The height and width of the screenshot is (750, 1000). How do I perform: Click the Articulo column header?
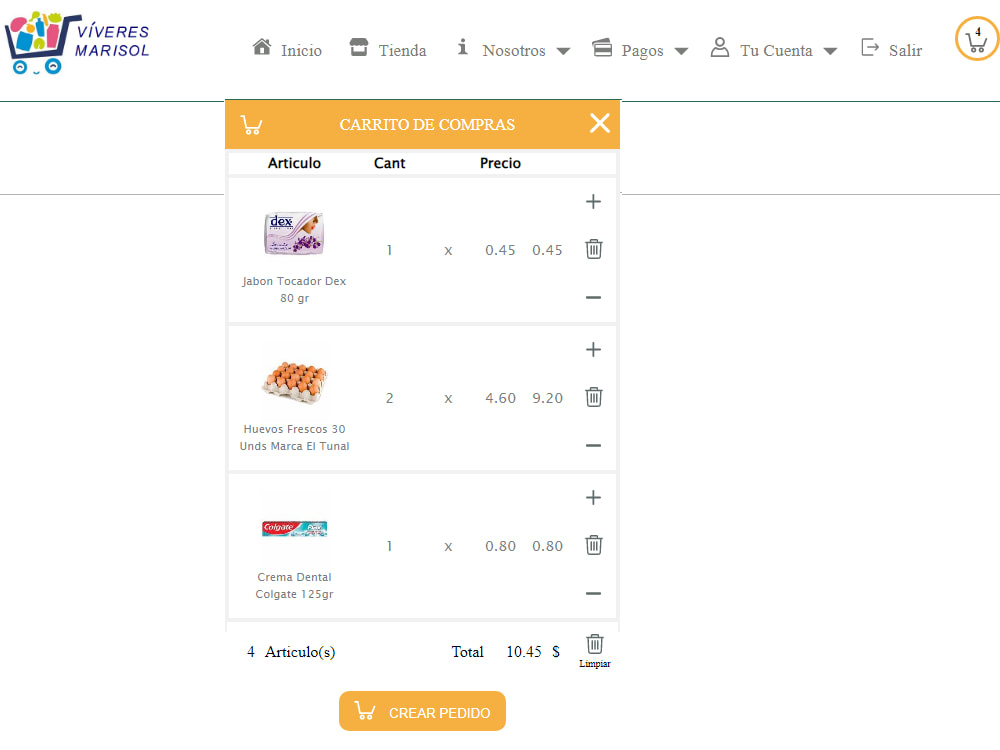[x=294, y=163]
